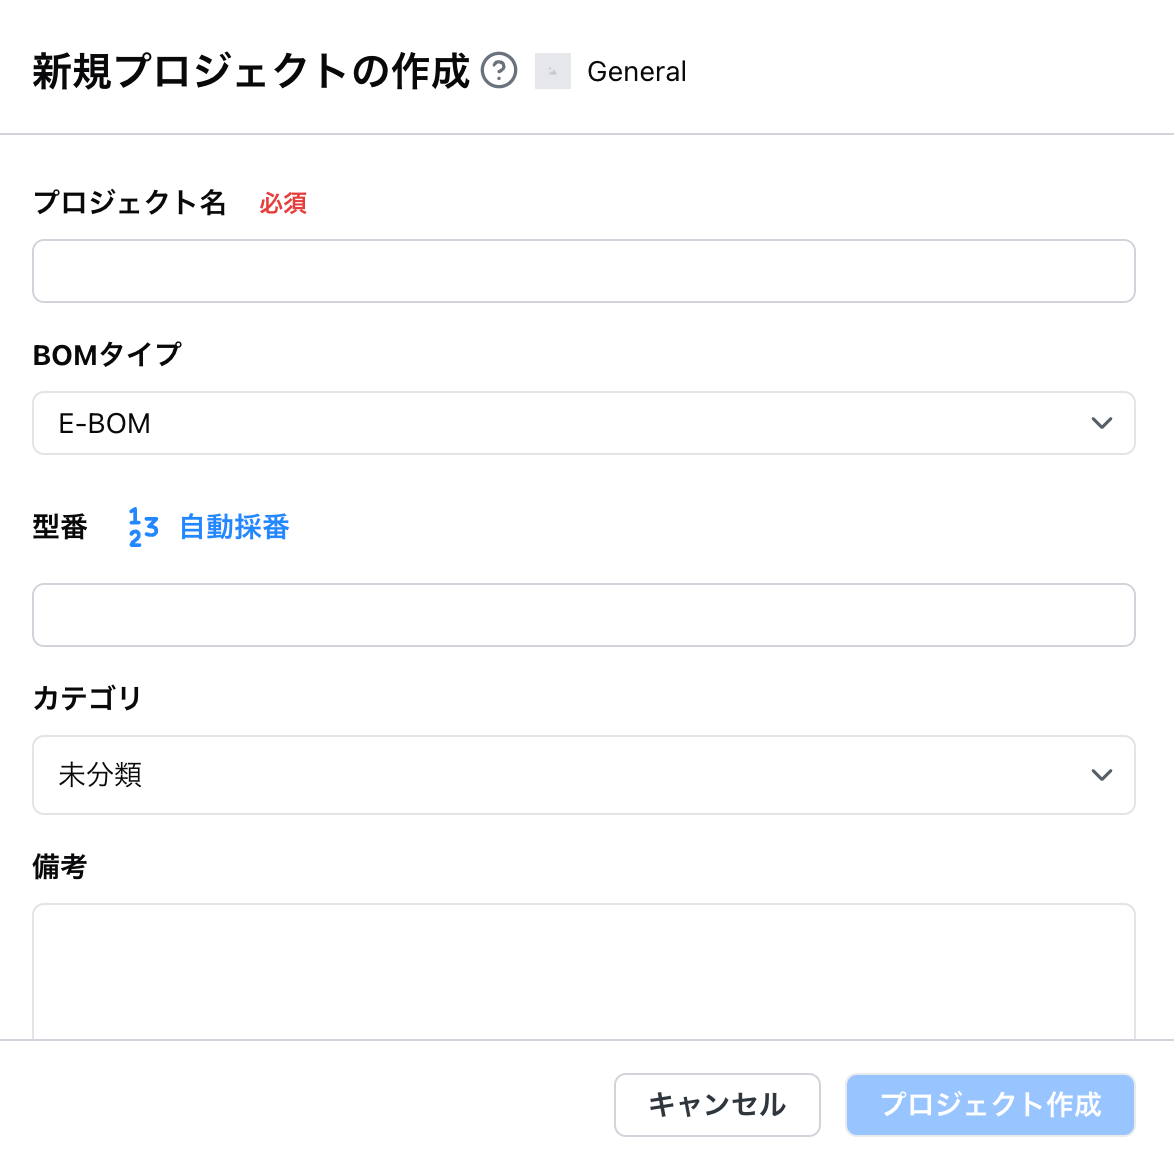Submit with the プロジェクト作成 button
1174x1154 pixels.
[991, 1105]
